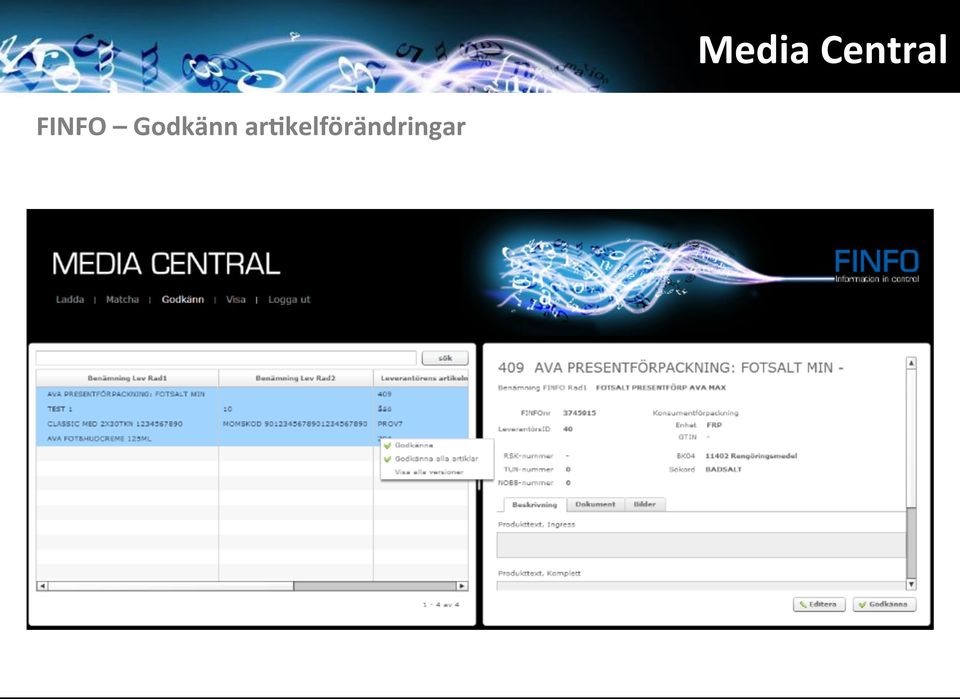Click the Logga ut link
The image size is (960, 699).
[x=289, y=299]
